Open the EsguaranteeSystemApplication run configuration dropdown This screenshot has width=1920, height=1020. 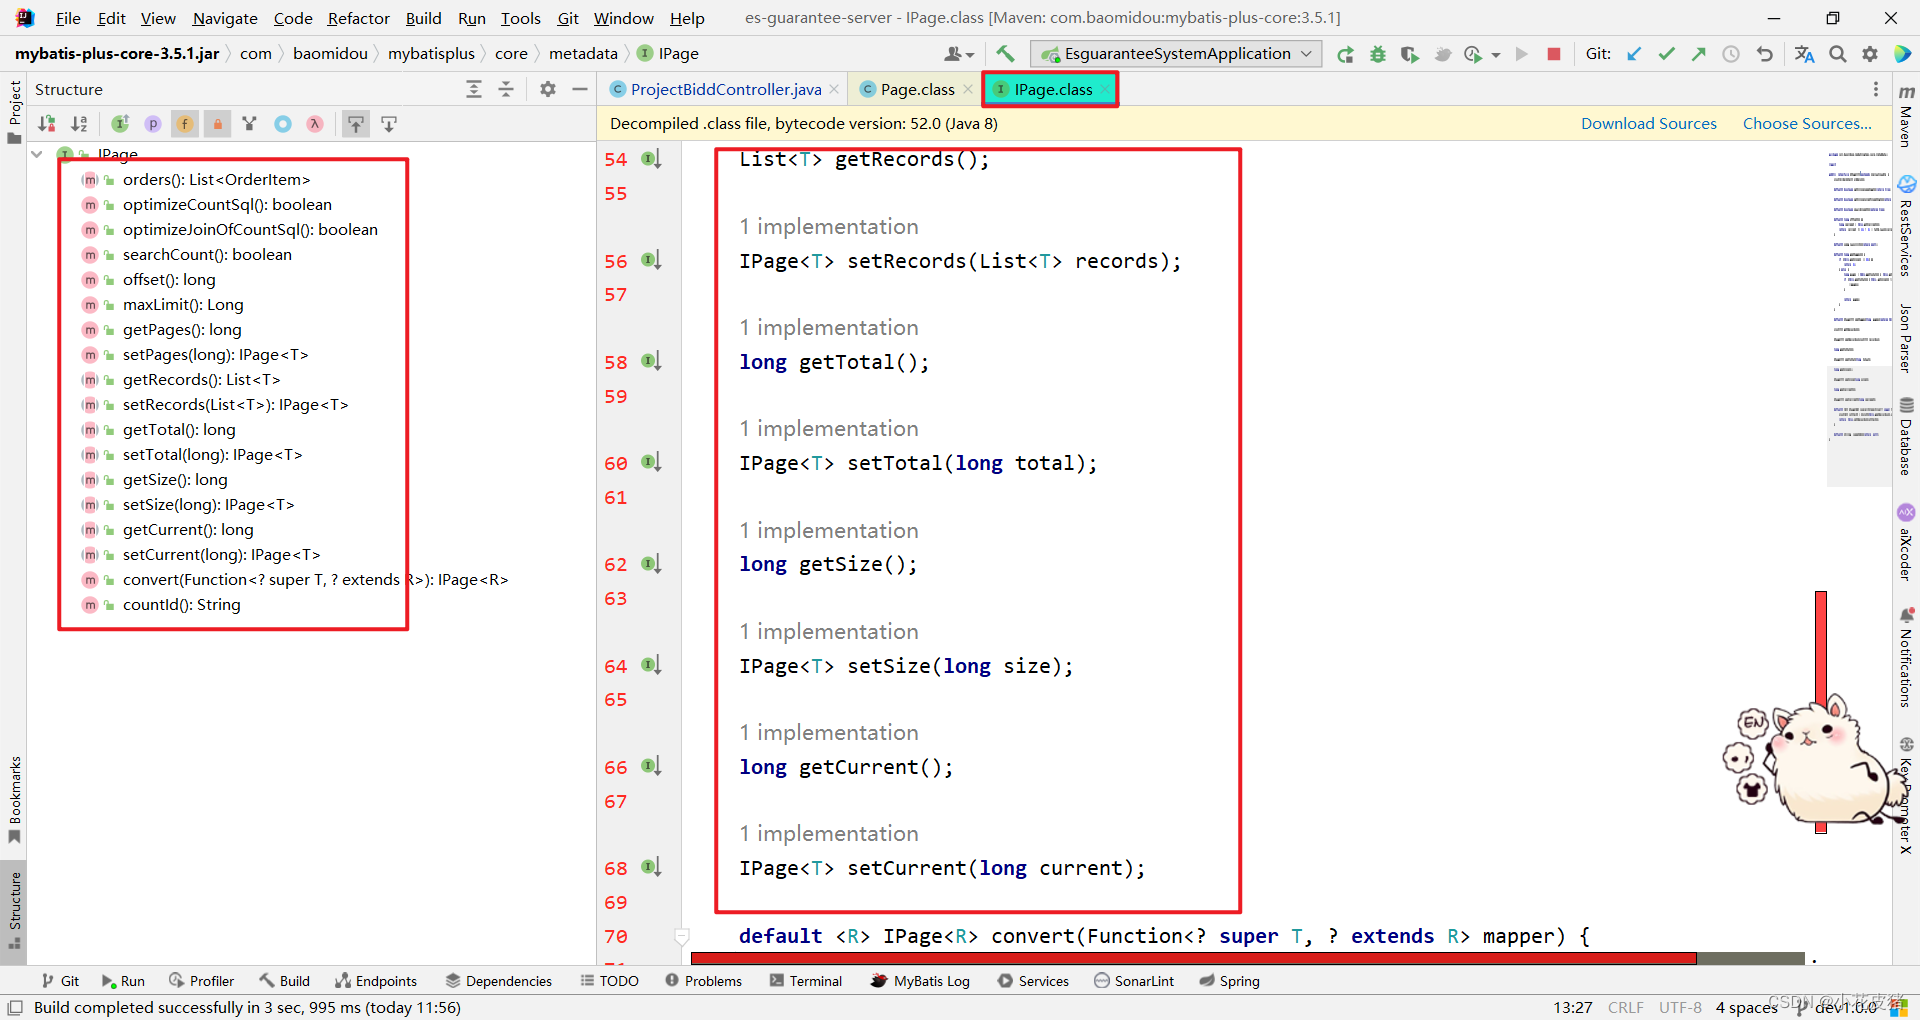coord(1176,53)
